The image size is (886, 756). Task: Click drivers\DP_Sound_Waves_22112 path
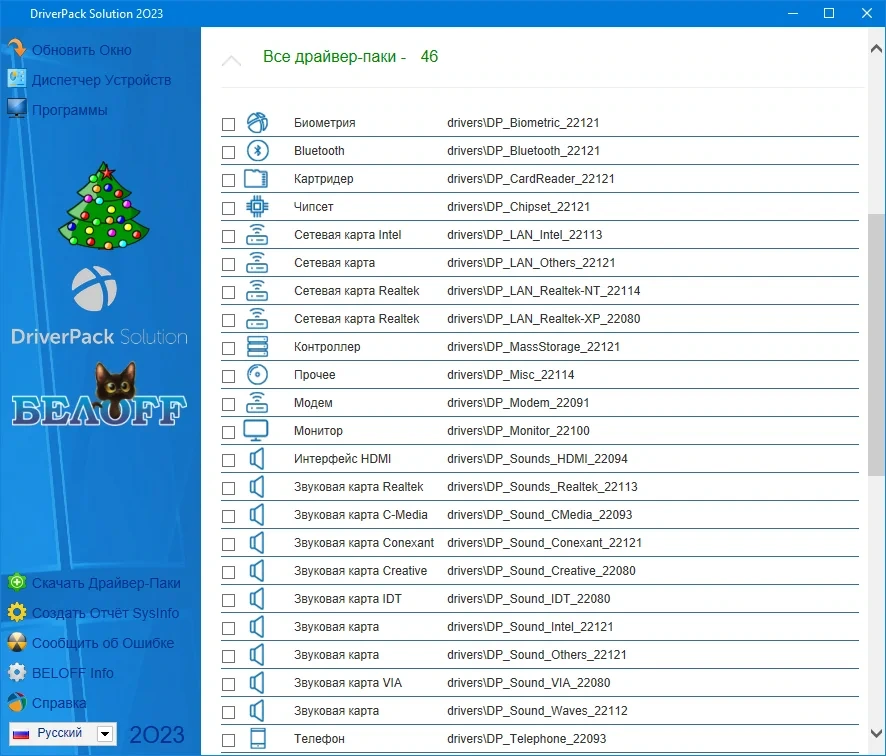click(x=537, y=711)
